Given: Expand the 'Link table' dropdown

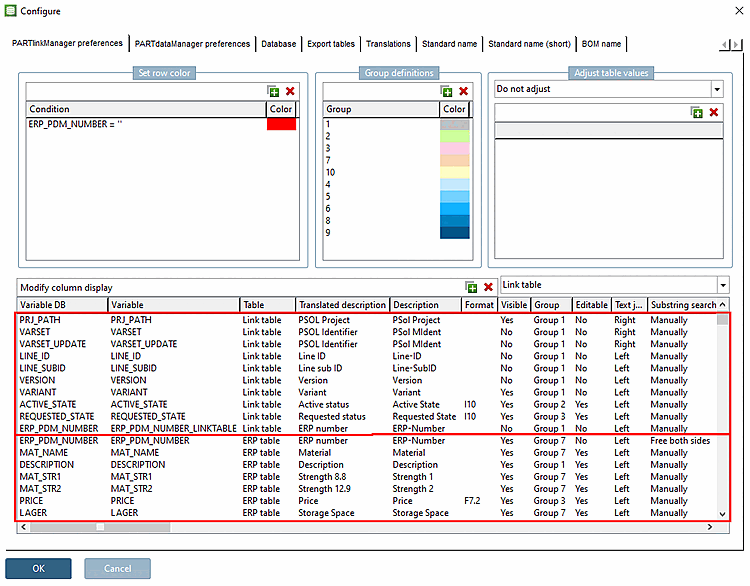Looking at the screenshot, I should (723, 286).
